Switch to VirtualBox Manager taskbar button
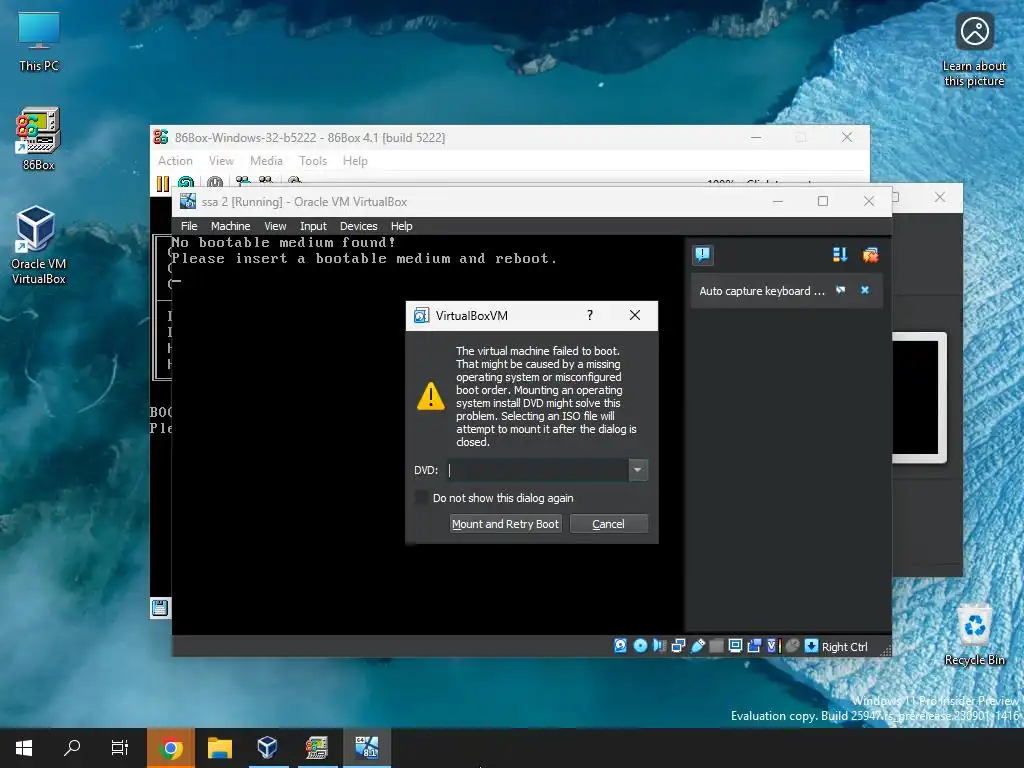Image resolution: width=1024 pixels, height=768 pixels. pos(267,748)
